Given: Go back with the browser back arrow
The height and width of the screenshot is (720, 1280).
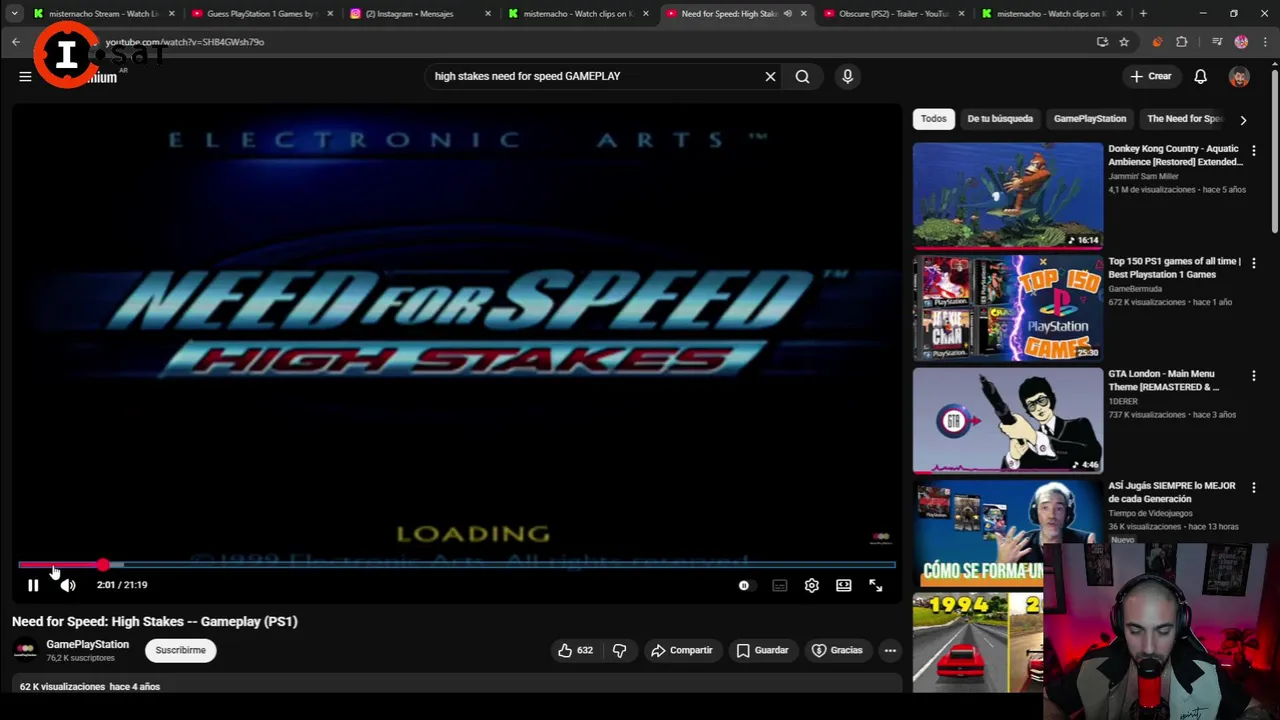Looking at the screenshot, I should tap(16, 42).
